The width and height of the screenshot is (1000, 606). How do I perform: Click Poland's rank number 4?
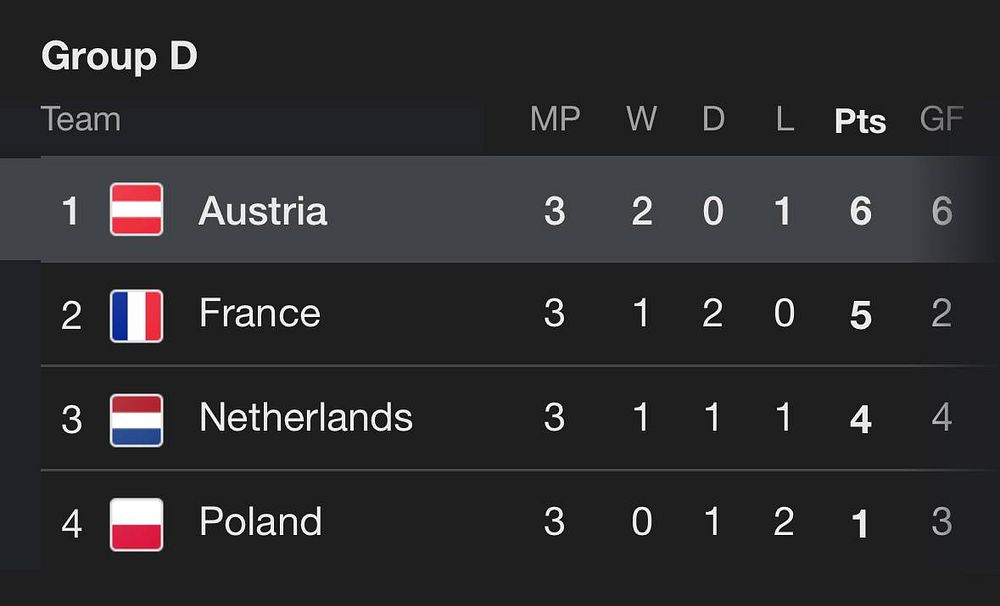click(71, 523)
